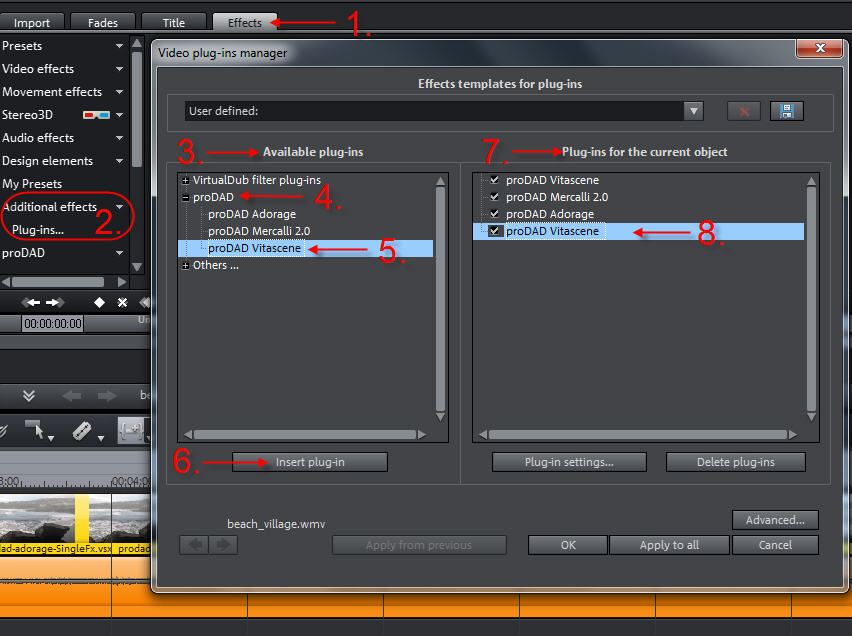852x636 pixels.
Task: Select the object stretch tool on the toolbar
Action: click(x=133, y=429)
